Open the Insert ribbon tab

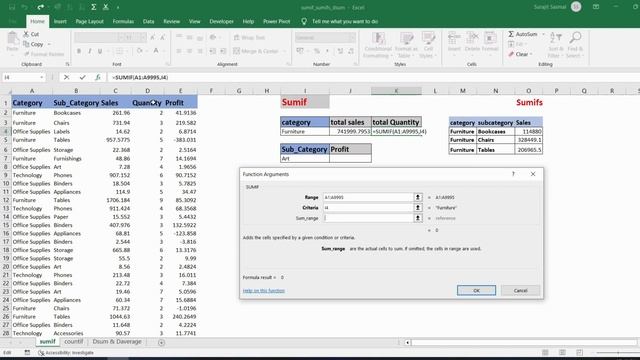click(x=60, y=21)
